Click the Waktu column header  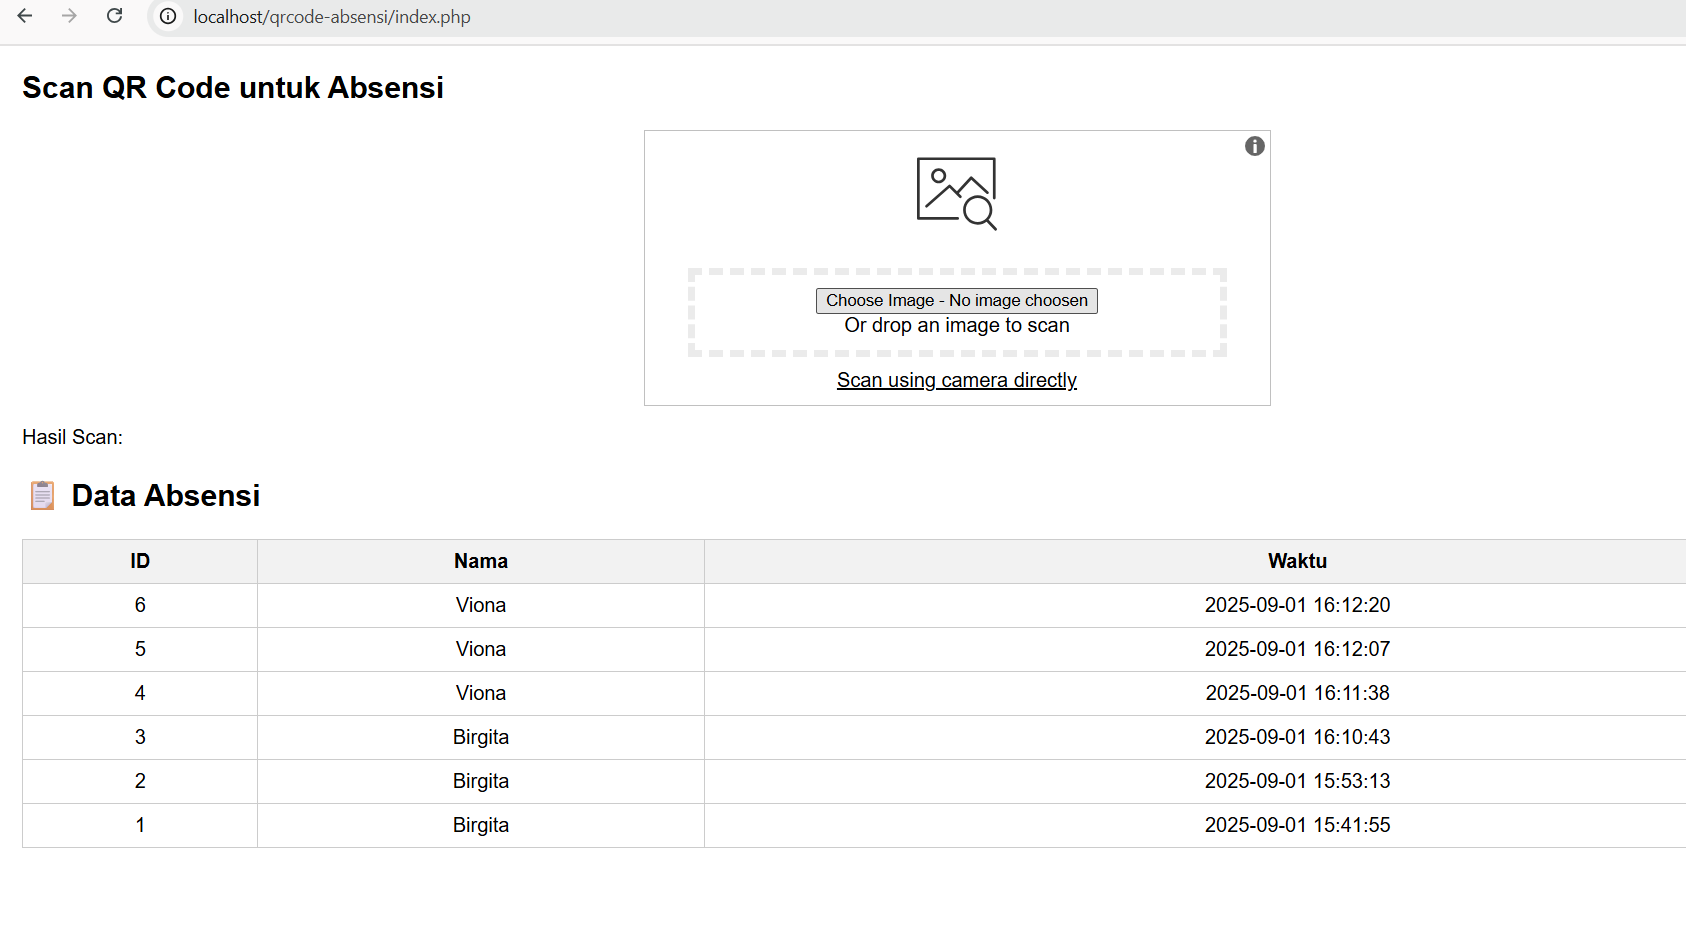(1297, 561)
